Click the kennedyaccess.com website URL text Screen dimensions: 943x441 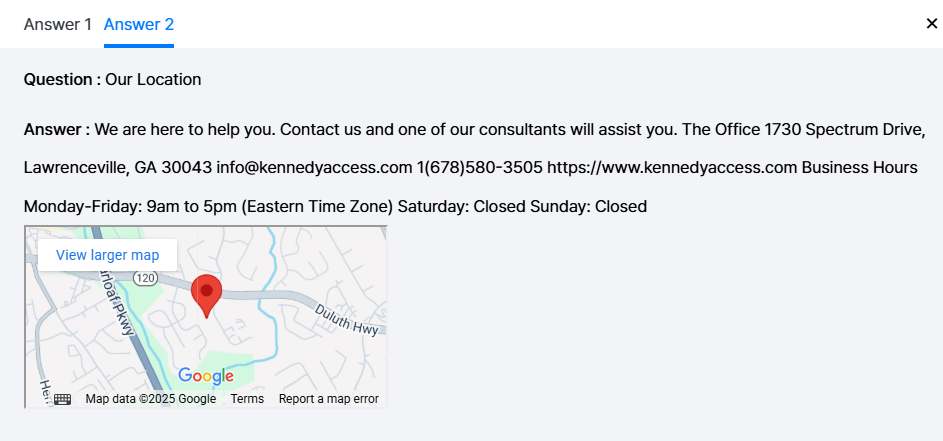[671, 167]
